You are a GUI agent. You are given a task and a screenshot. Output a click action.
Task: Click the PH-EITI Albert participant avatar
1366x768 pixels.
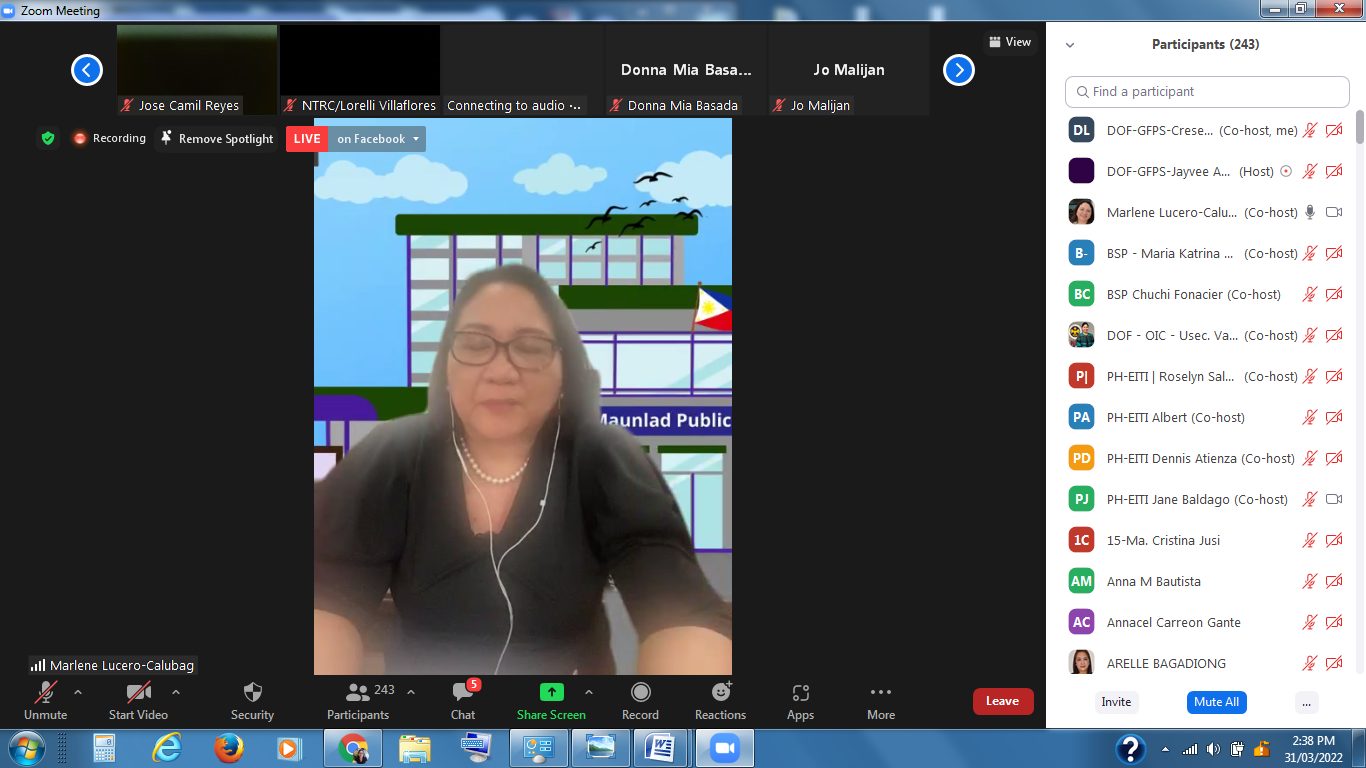[1081, 417]
